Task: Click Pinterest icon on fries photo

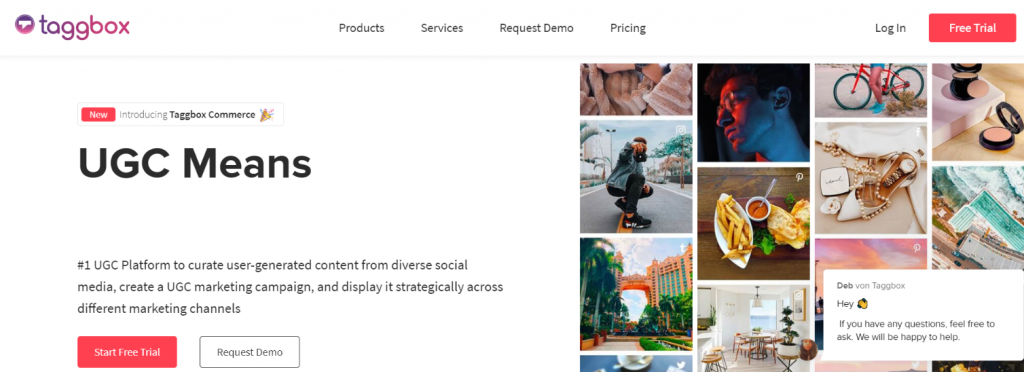Action: [799, 178]
